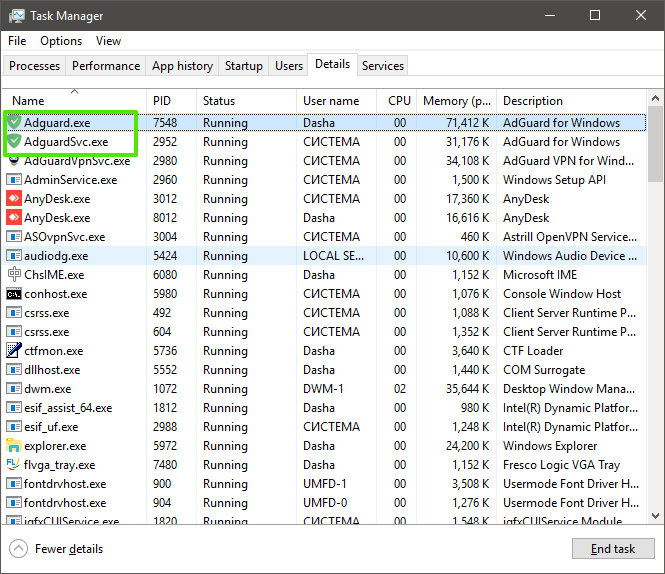Switch to the Processes tab
This screenshot has height=574, width=665.
coord(34,66)
